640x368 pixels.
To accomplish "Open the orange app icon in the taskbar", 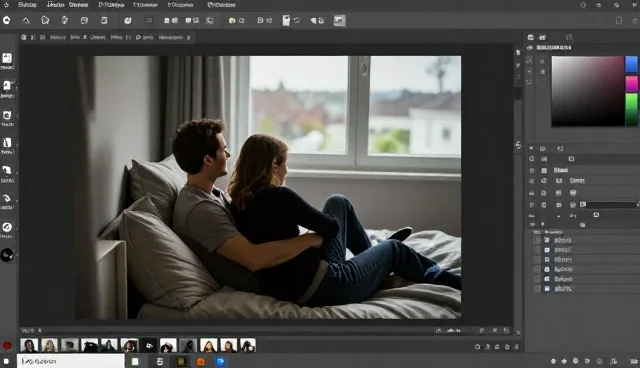I will point(200,361).
